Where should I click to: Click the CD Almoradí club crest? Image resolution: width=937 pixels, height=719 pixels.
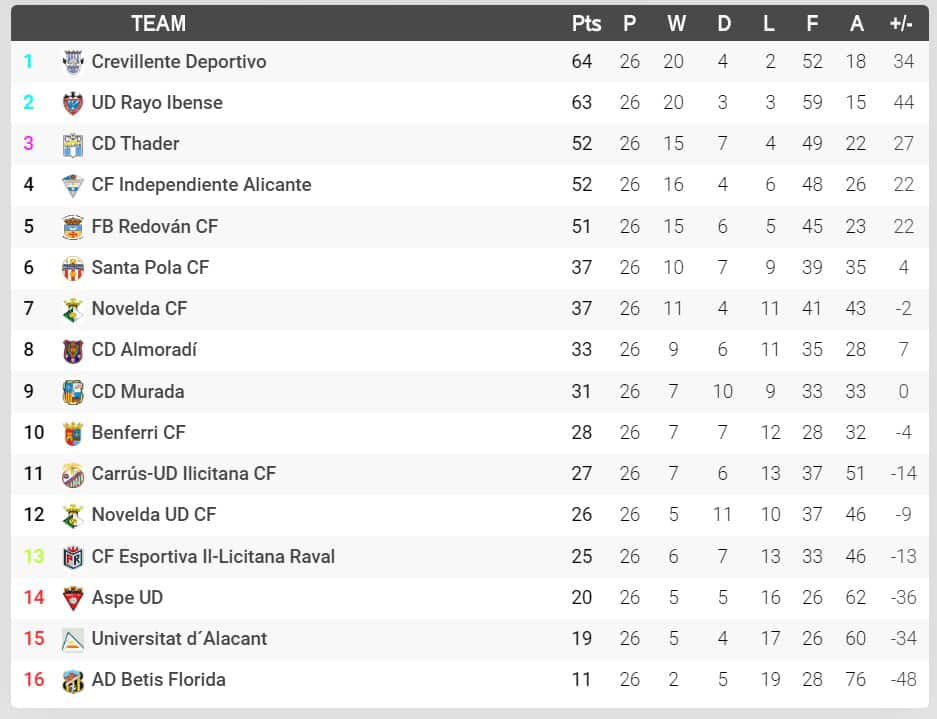pos(73,350)
